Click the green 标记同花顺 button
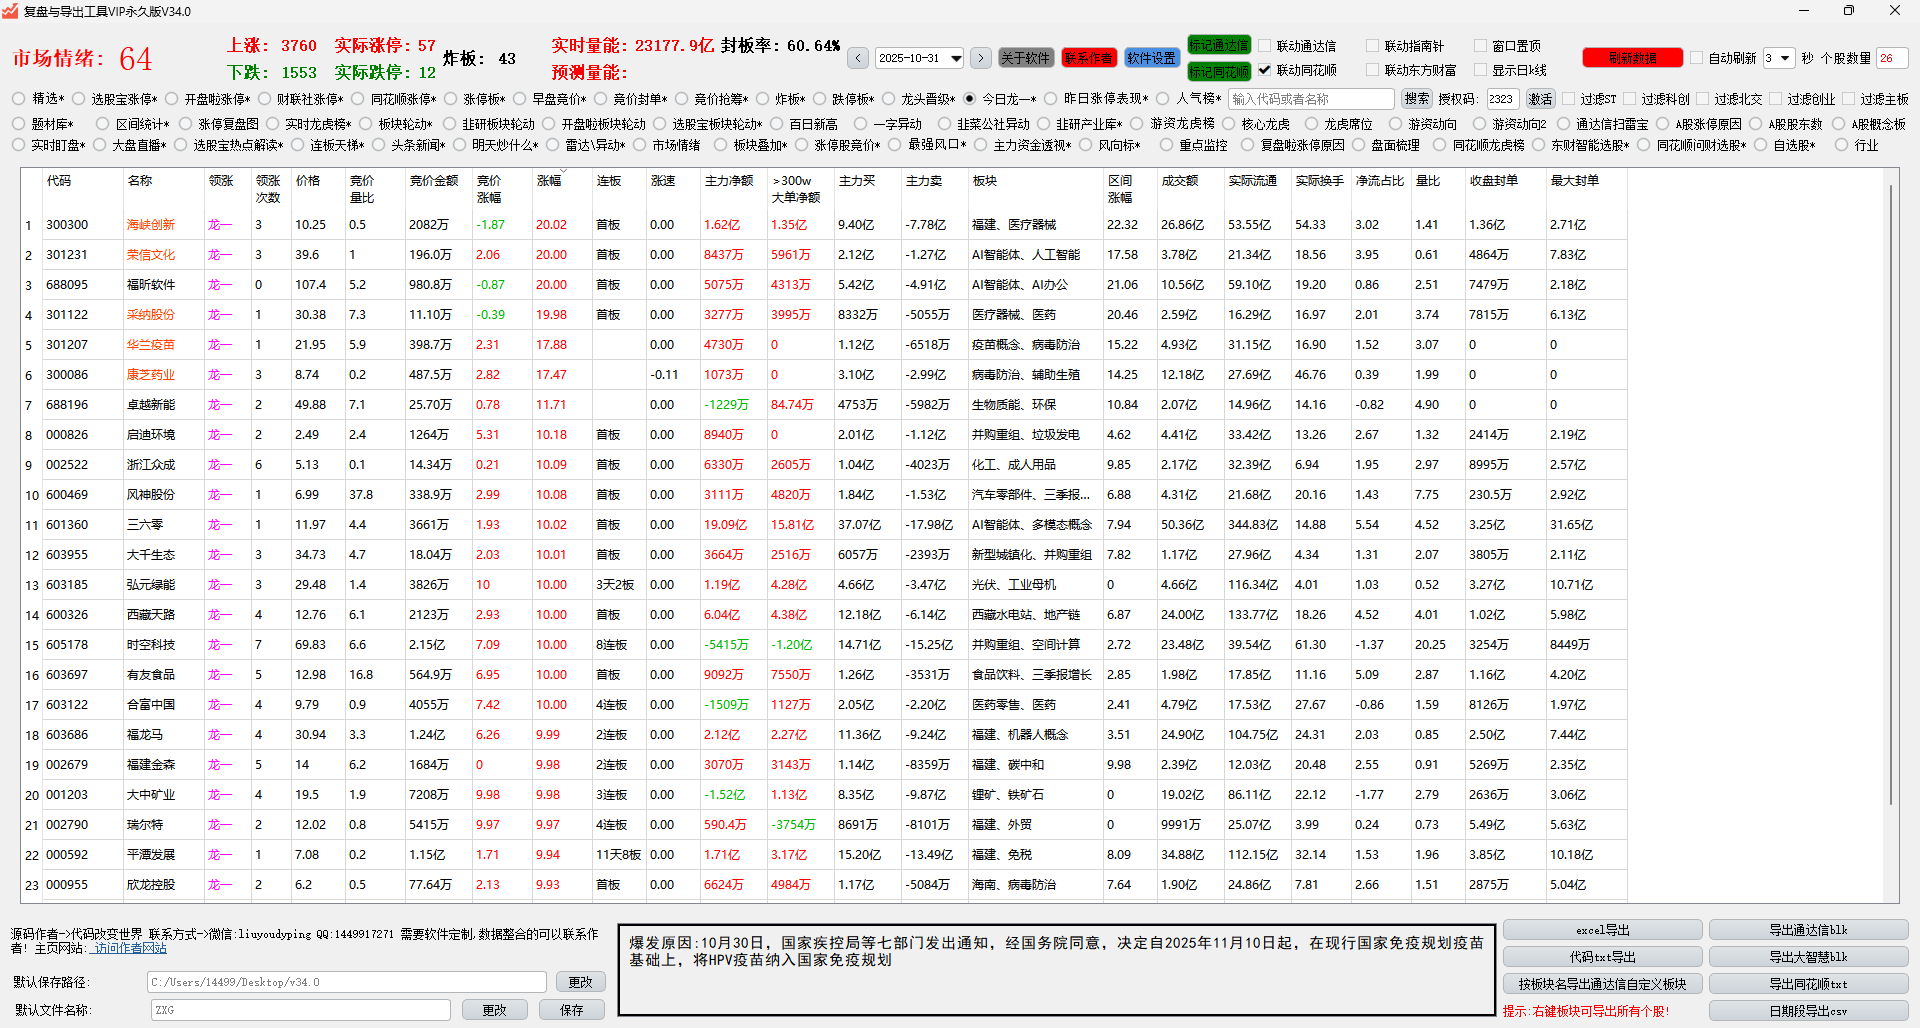1920x1028 pixels. (x=1219, y=71)
